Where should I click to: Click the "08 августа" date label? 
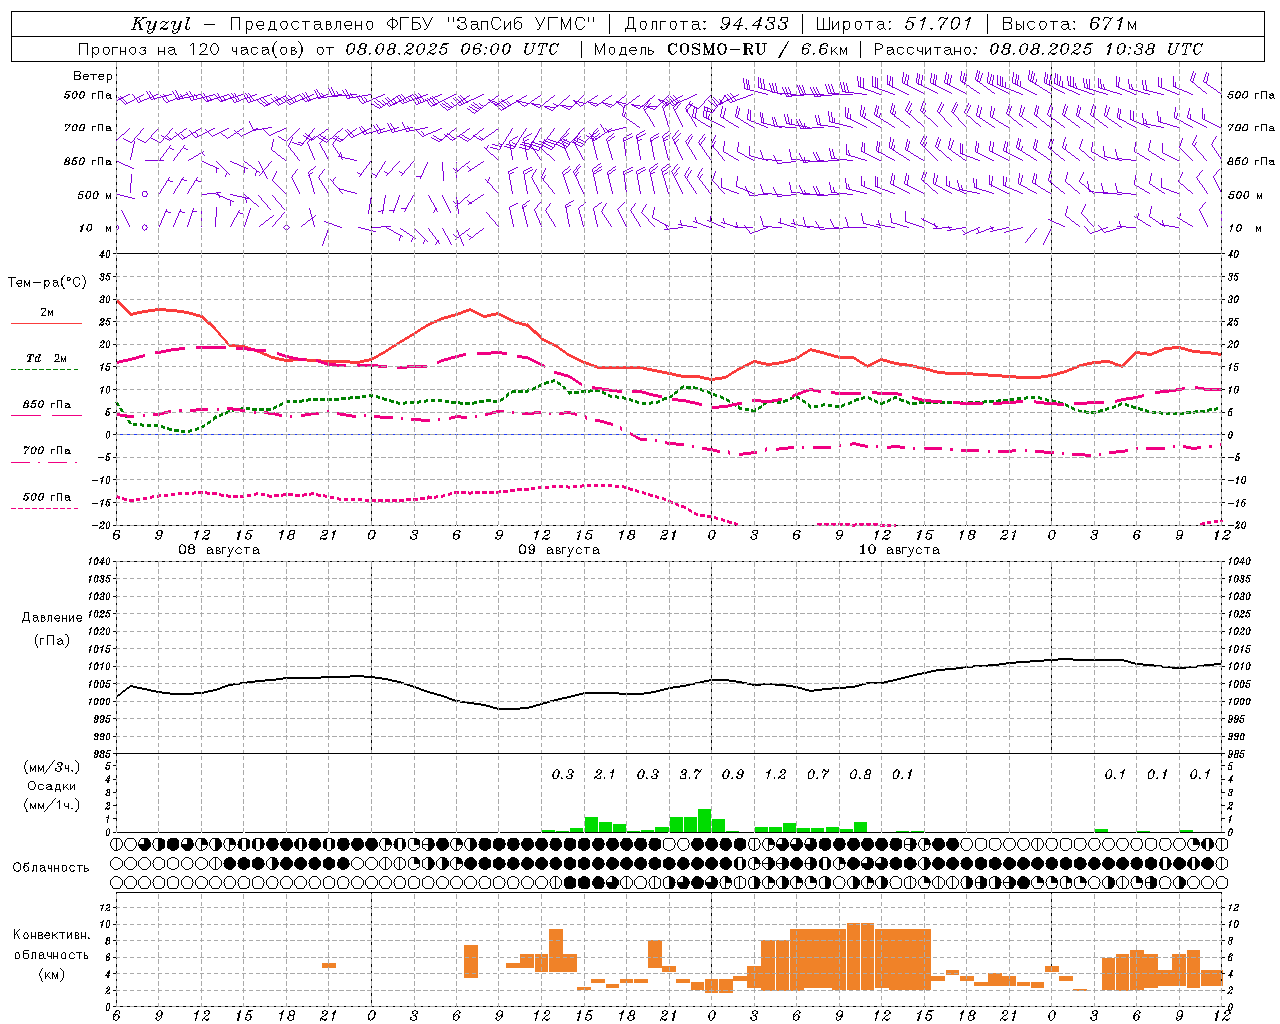point(219,550)
